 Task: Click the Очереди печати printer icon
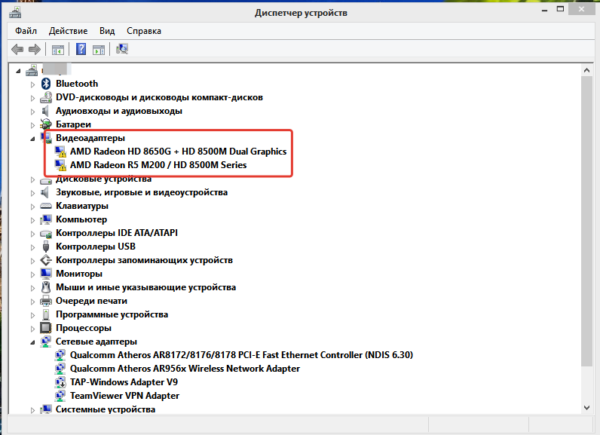point(46,301)
